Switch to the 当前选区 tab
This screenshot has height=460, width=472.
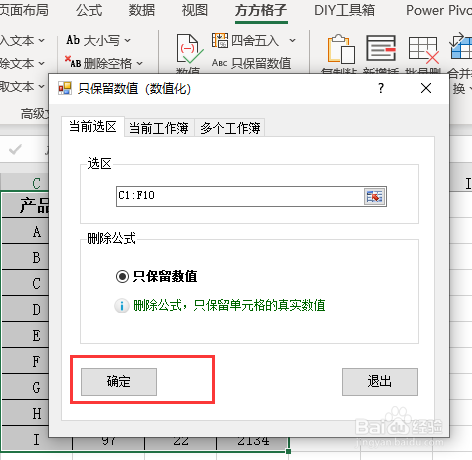pos(93,127)
